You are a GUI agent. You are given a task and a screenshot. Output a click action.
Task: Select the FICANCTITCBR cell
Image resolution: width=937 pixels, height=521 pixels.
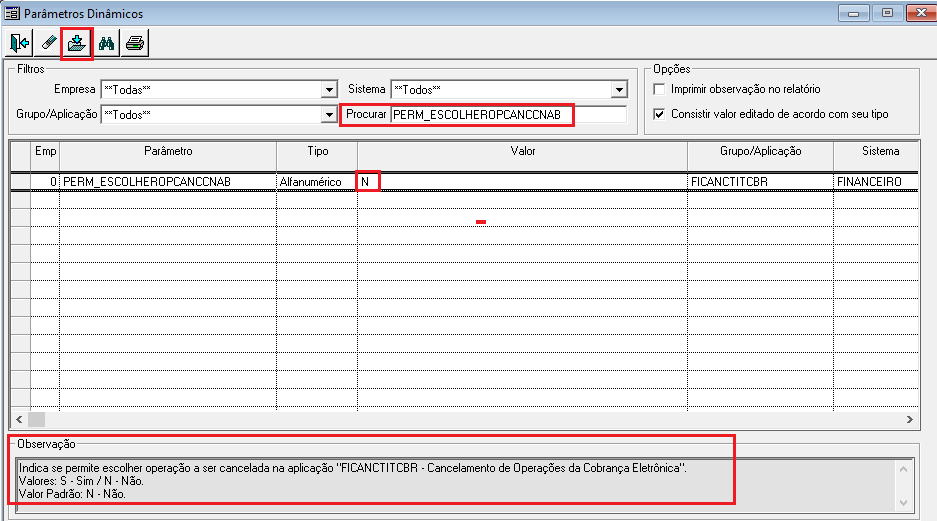(x=760, y=182)
